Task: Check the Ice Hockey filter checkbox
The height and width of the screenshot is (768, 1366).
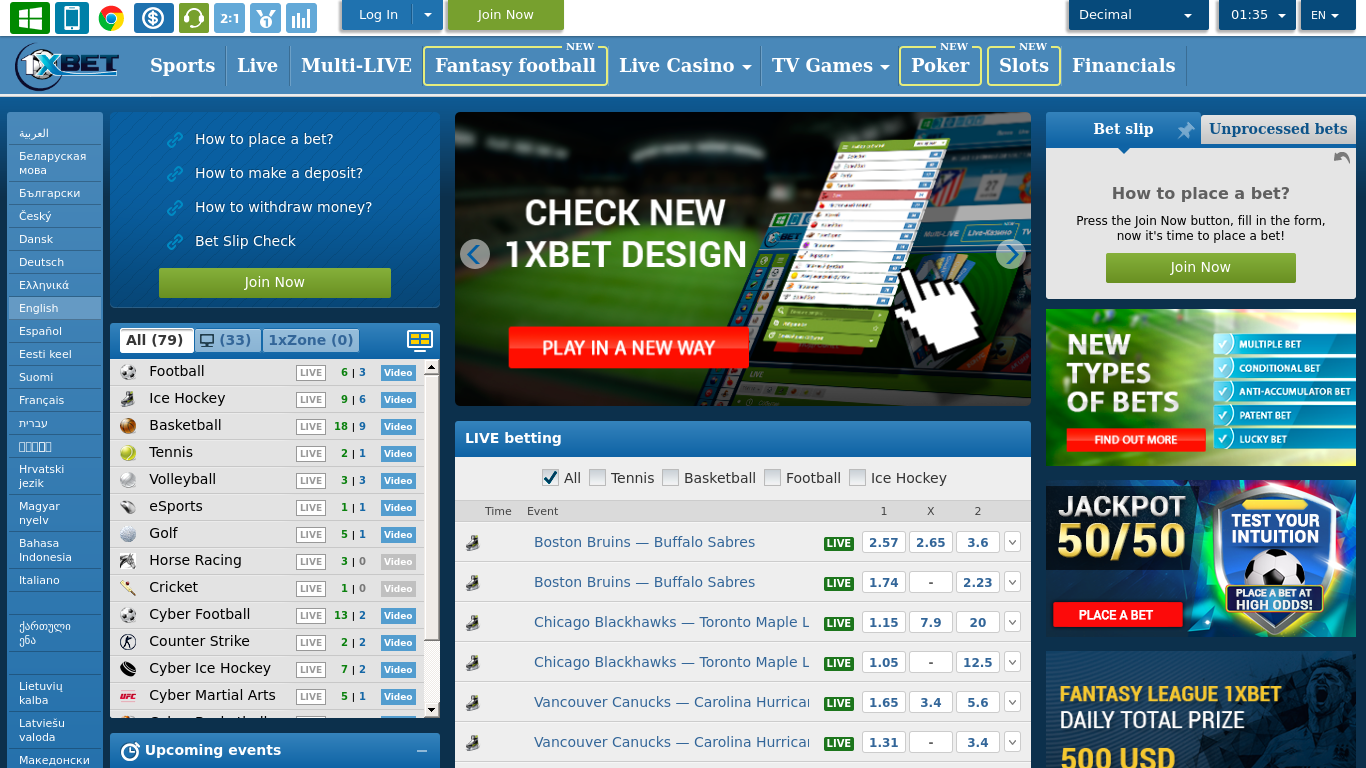Action: tap(857, 478)
